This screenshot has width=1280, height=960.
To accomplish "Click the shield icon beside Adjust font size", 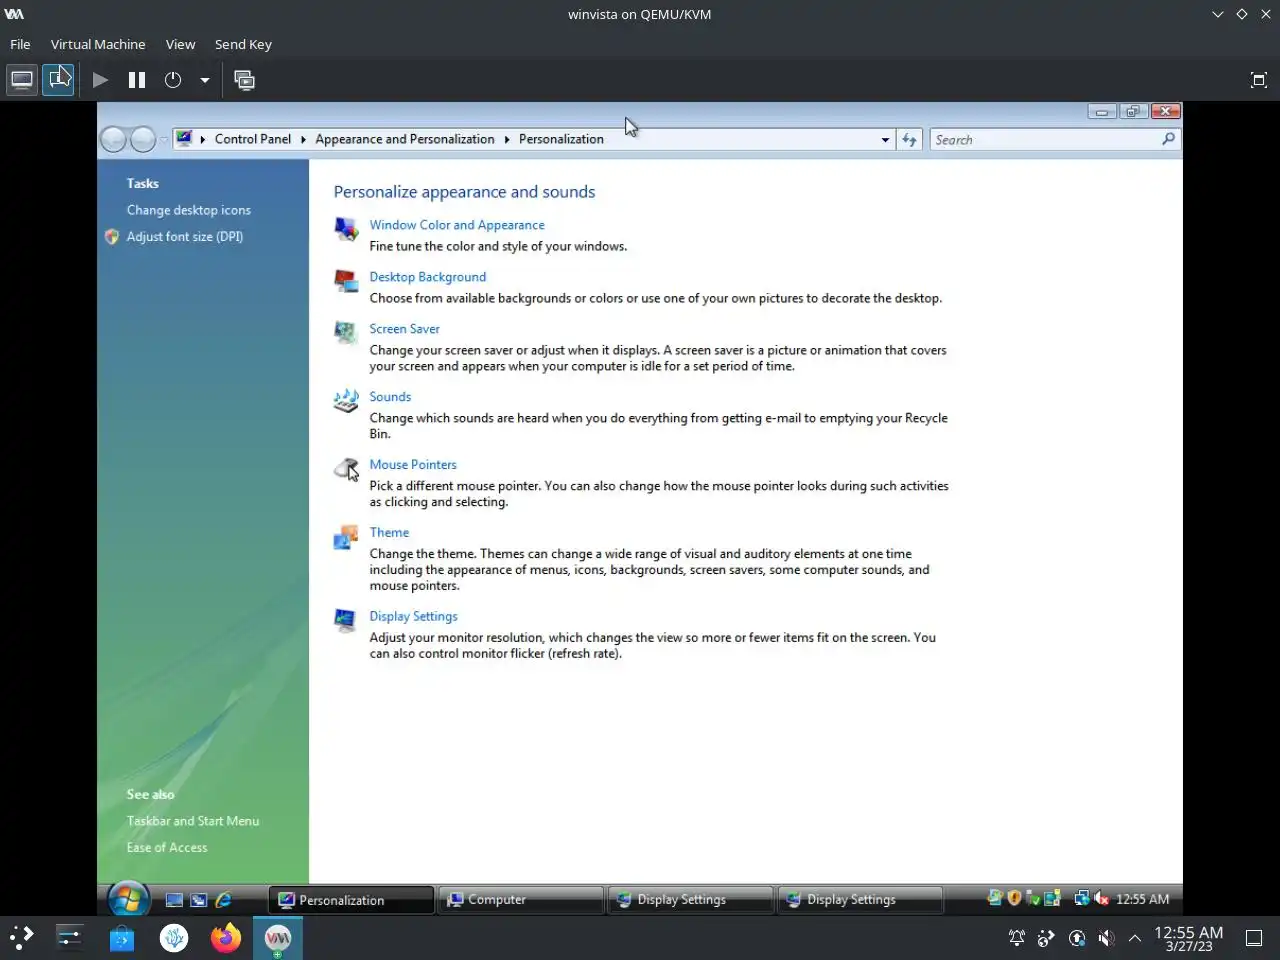I will coord(112,237).
